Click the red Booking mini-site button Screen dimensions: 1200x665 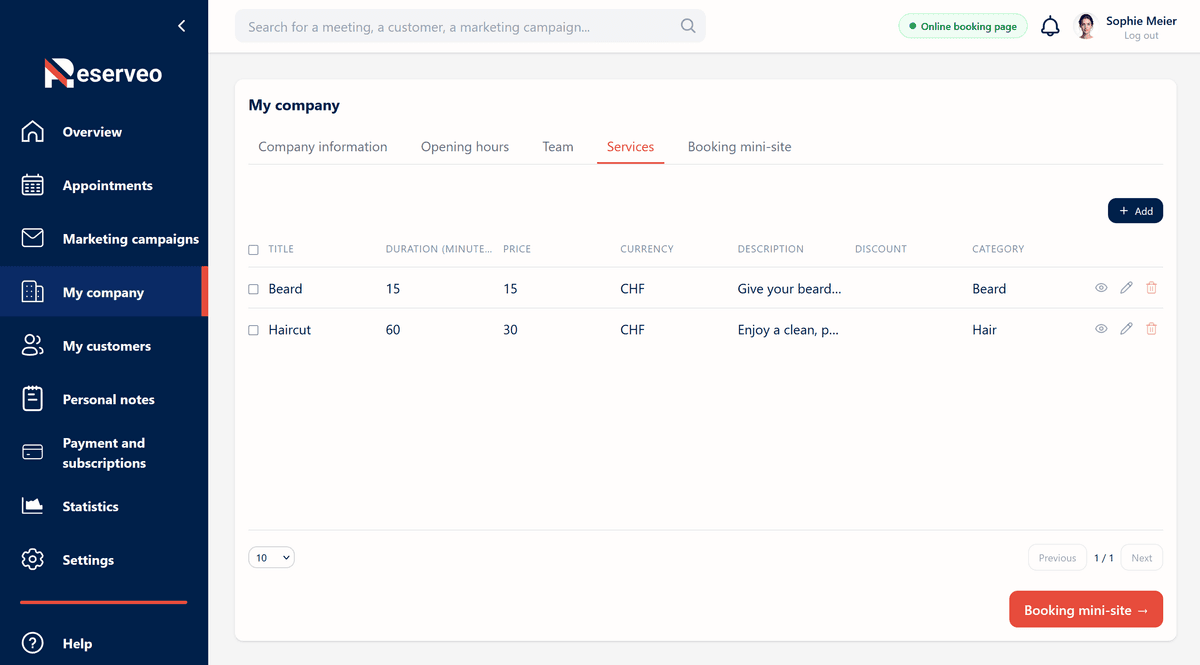1086,610
